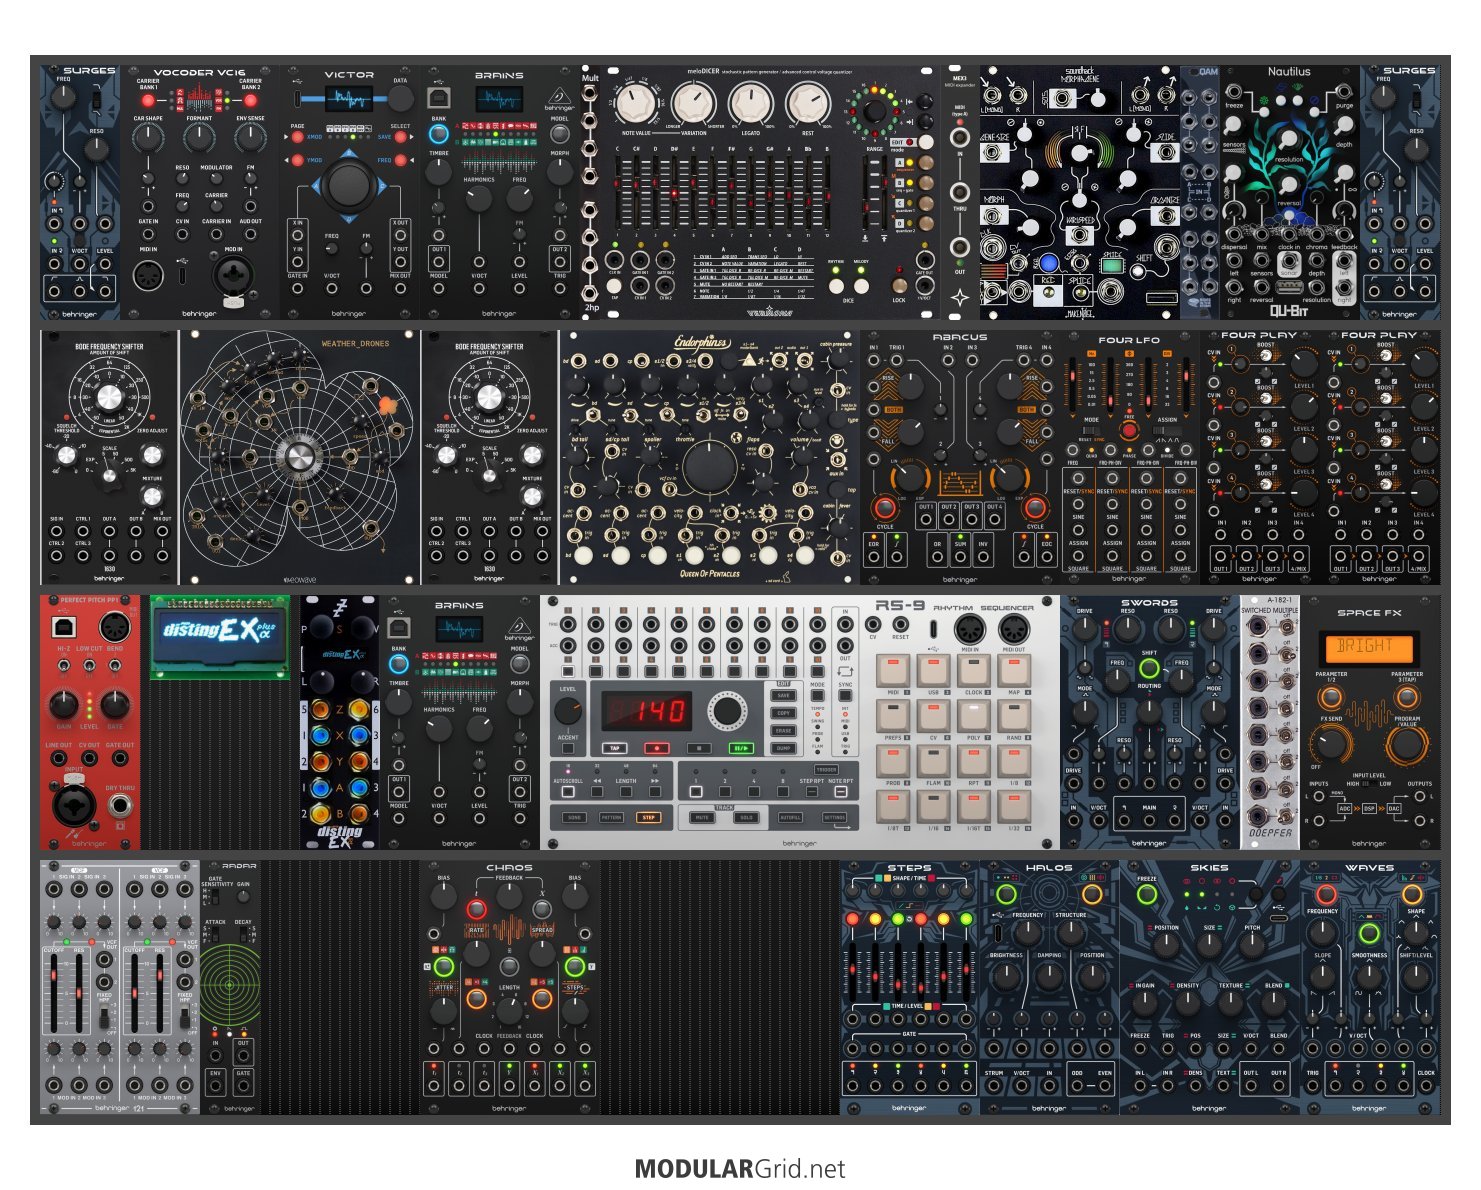This screenshot has width=1481, height=1190.
Task: Click the blue up arrow above Victor joystick
Action: tap(348, 153)
